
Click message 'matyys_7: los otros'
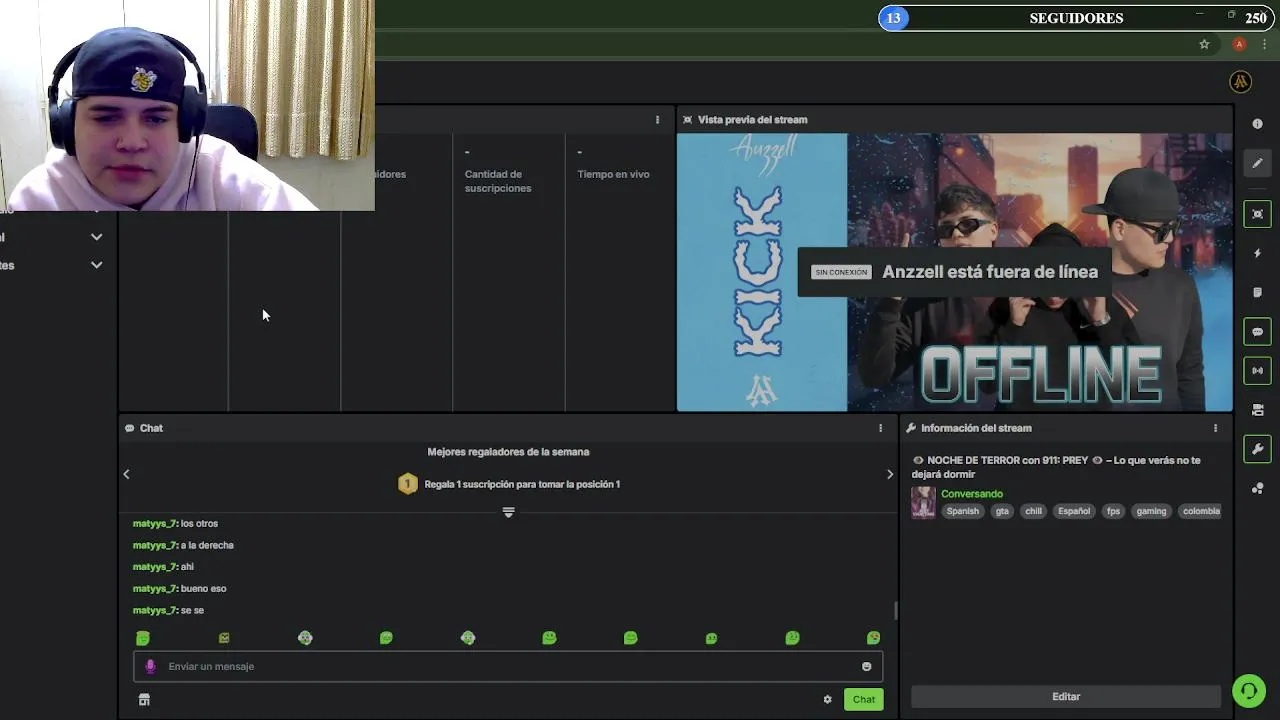click(175, 523)
